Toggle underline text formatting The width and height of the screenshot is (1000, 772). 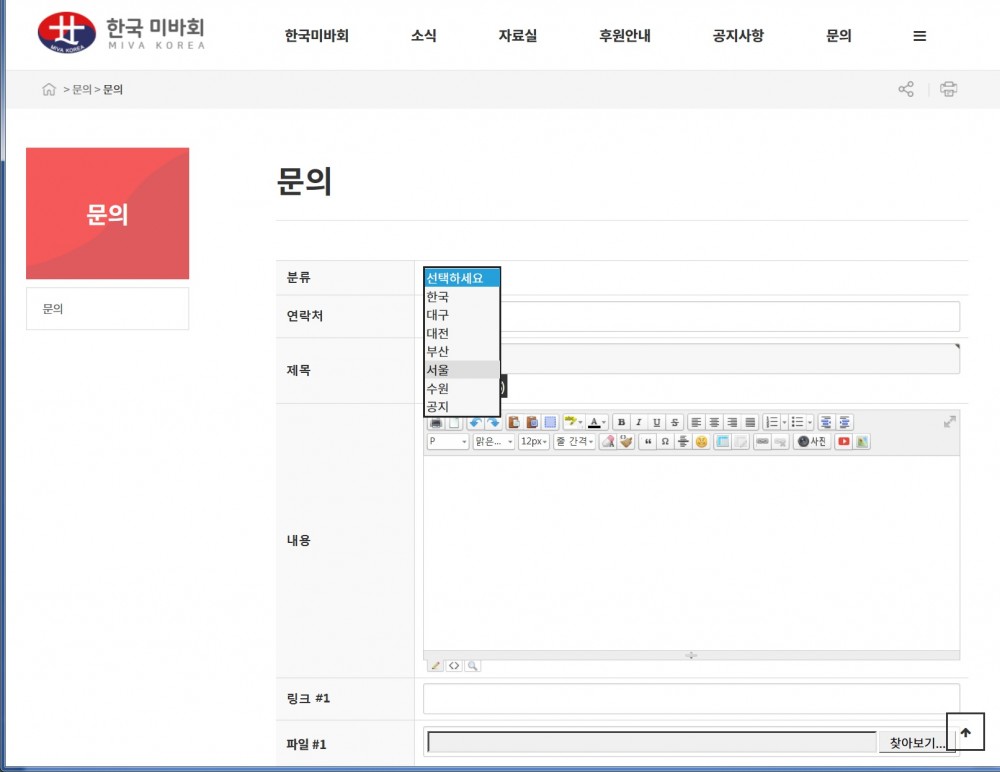pyautogui.click(x=656, y=422)
